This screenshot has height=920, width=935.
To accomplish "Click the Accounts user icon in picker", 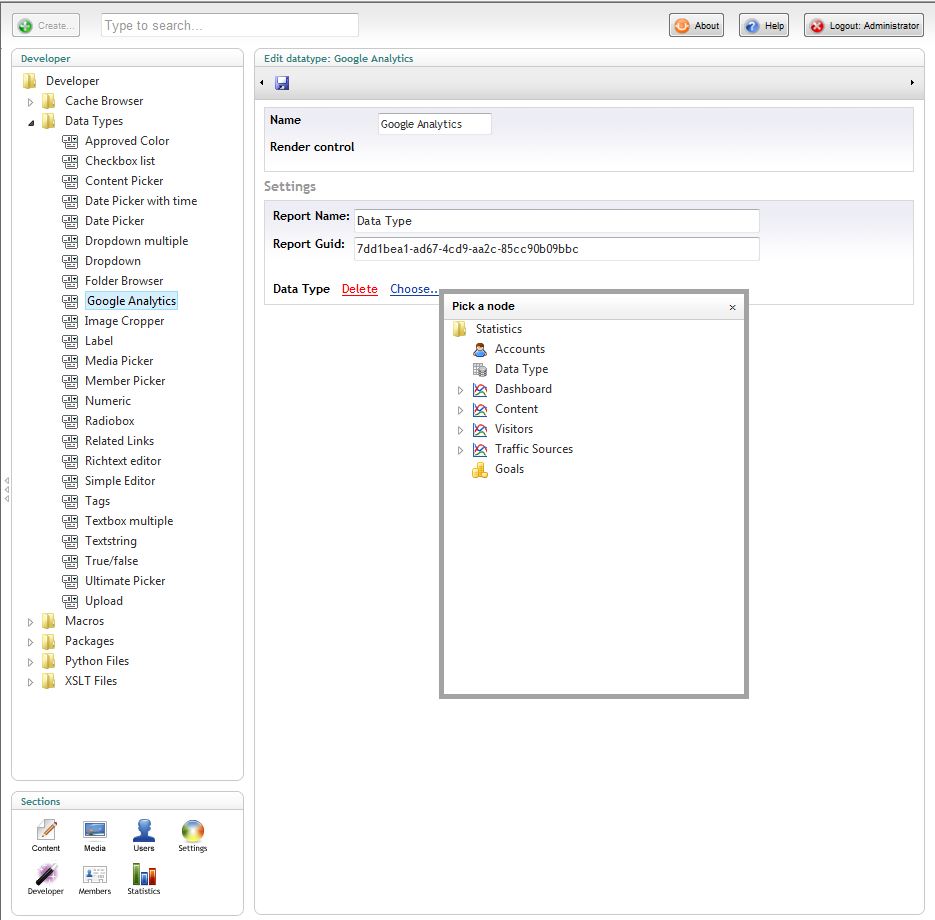I will (479, 349).
